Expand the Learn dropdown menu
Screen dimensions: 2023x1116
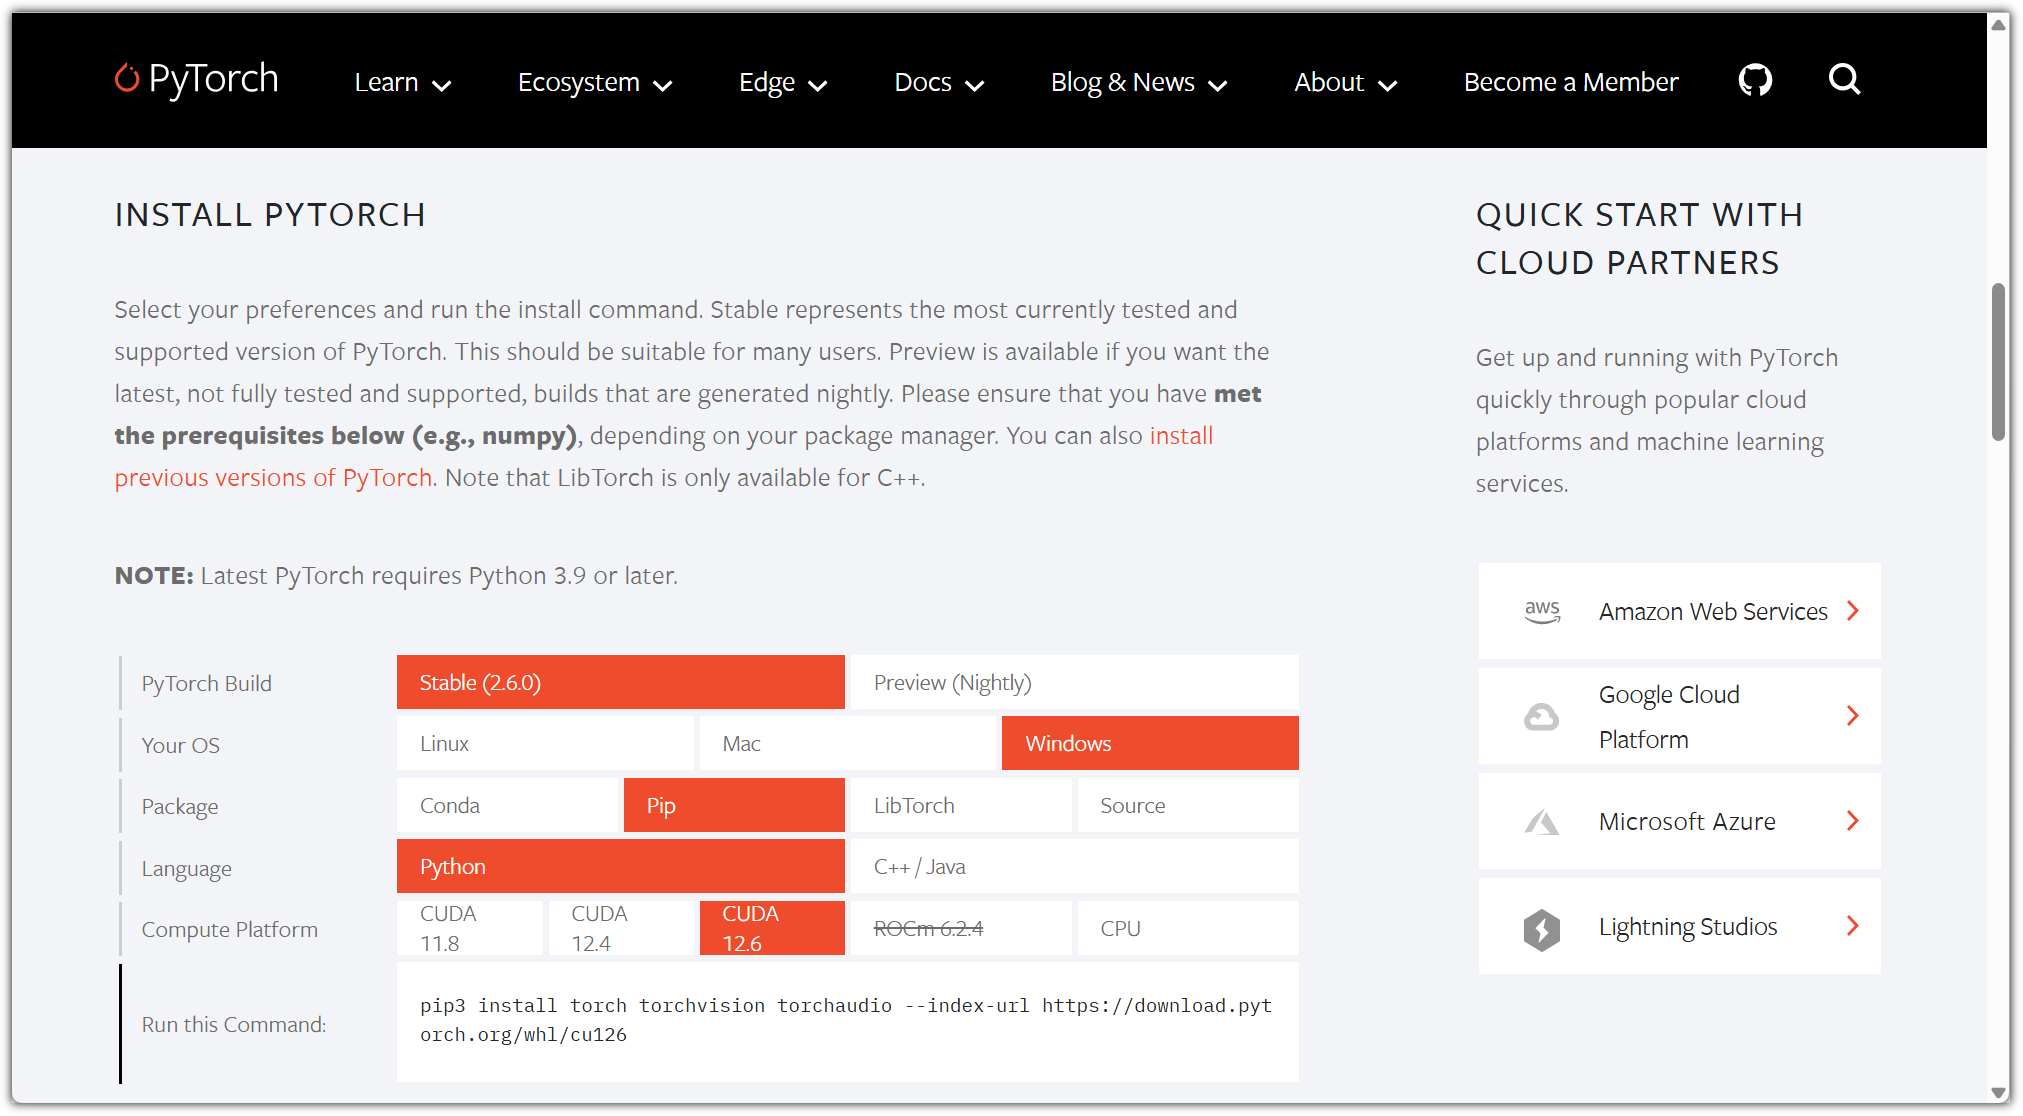[402, 83]
